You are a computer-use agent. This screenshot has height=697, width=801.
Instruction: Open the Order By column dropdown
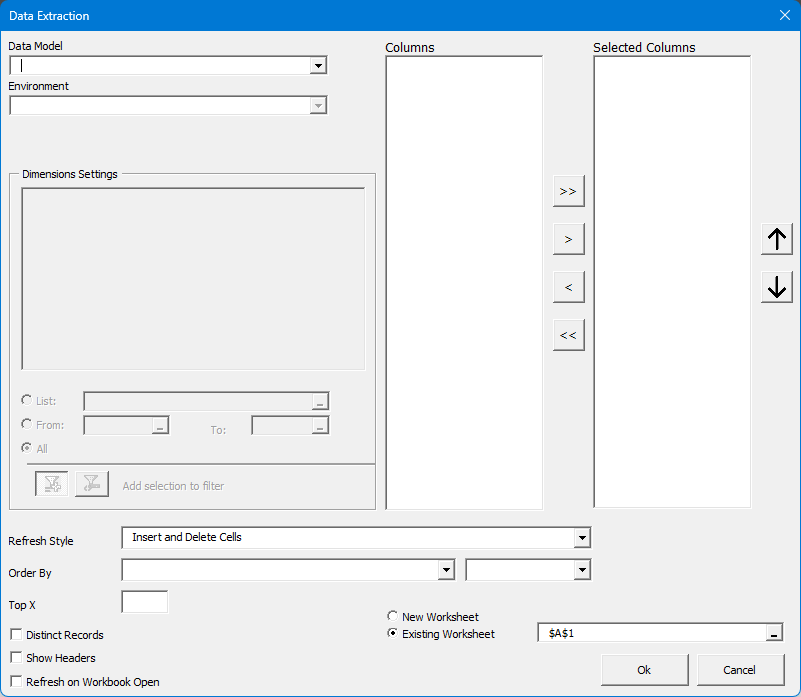click(446, 570)
